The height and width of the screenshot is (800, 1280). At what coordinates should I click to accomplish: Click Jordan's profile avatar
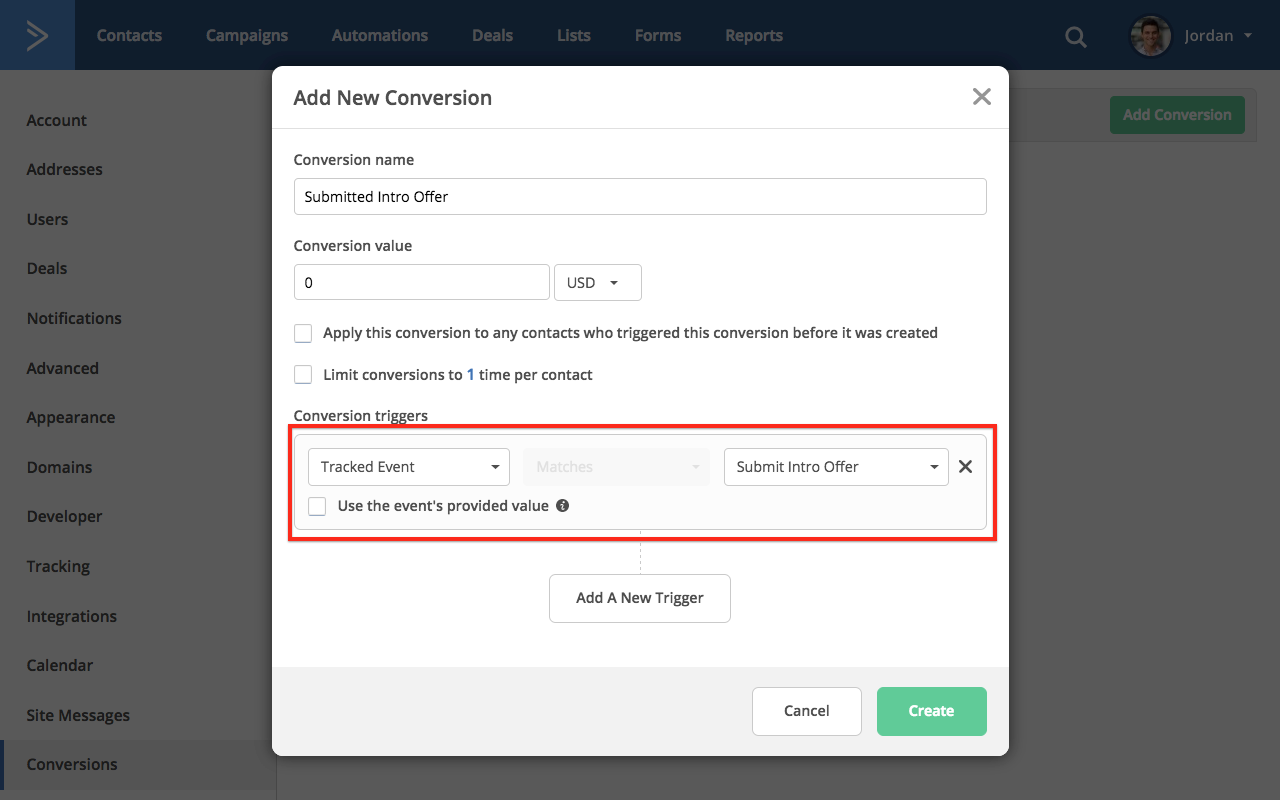1150,36
